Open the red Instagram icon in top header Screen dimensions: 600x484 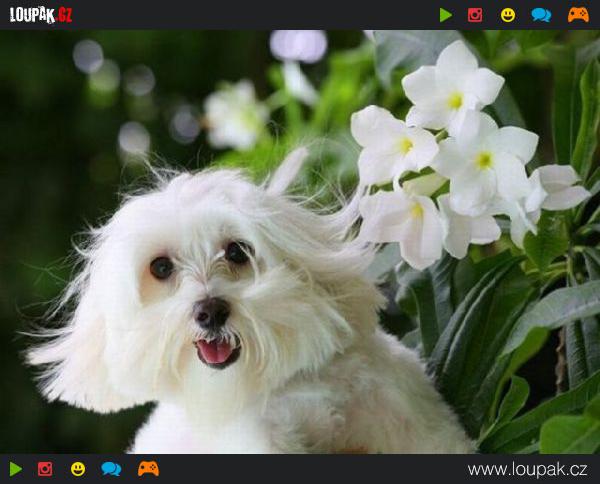[475, 15]
